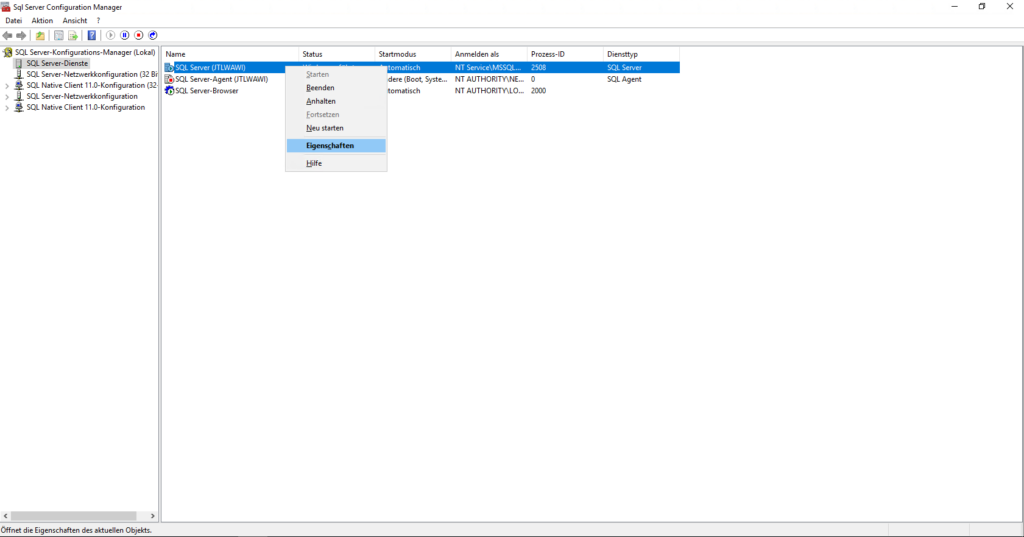
Task: Click the SQL Server (JTLWAWI) service icon
Action: [x=169, y=67]
